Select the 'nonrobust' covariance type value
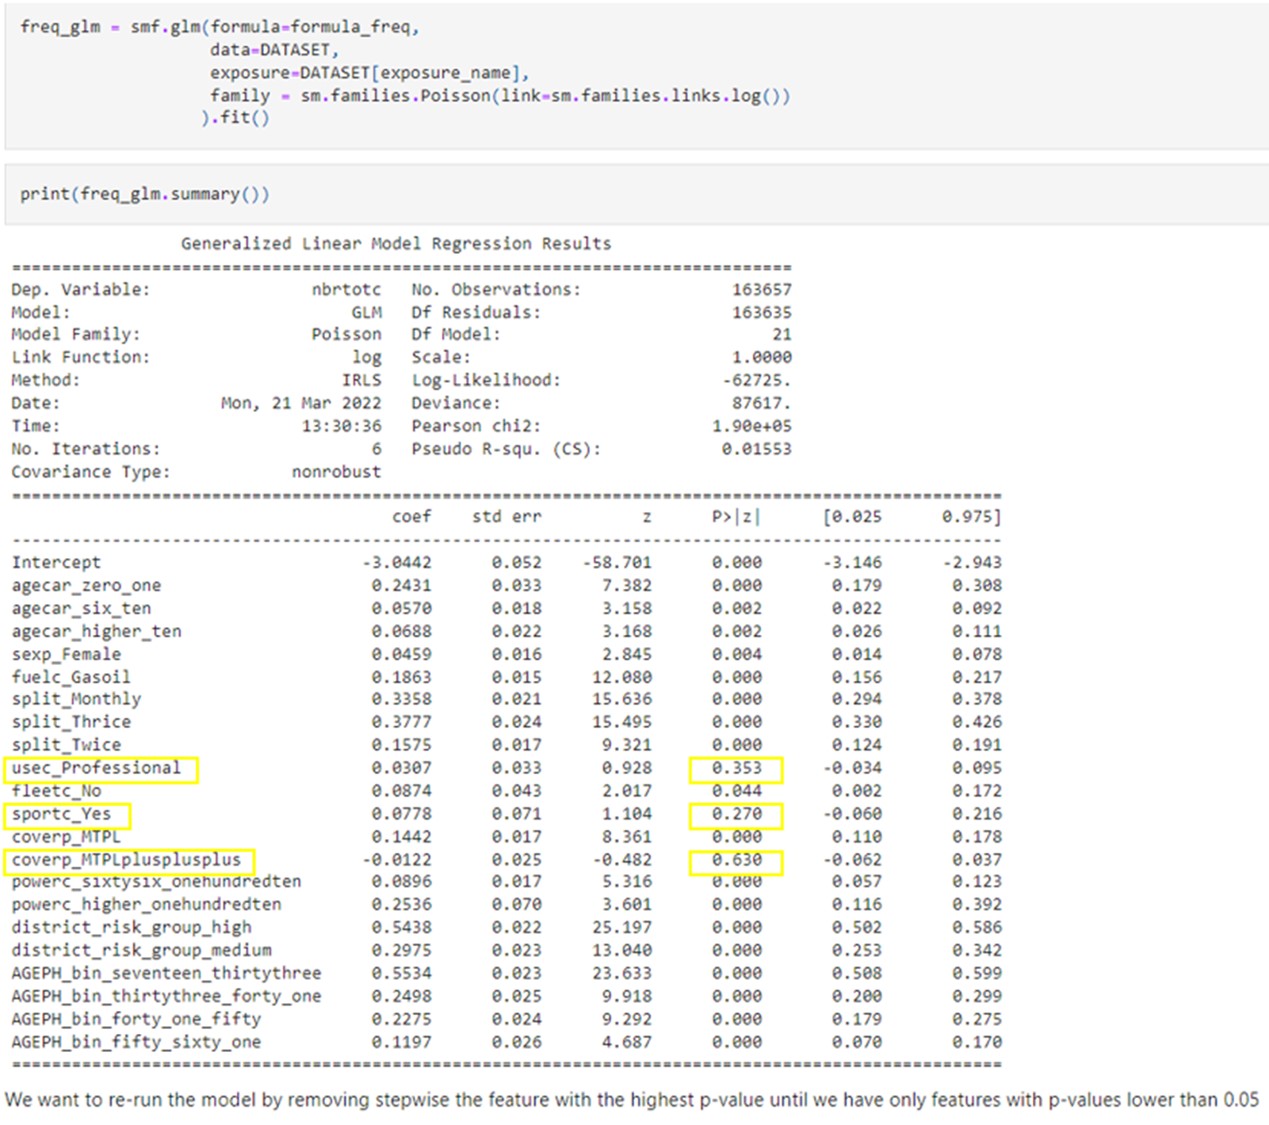This screenshot has width=1269, height=1125. point(336,472)
